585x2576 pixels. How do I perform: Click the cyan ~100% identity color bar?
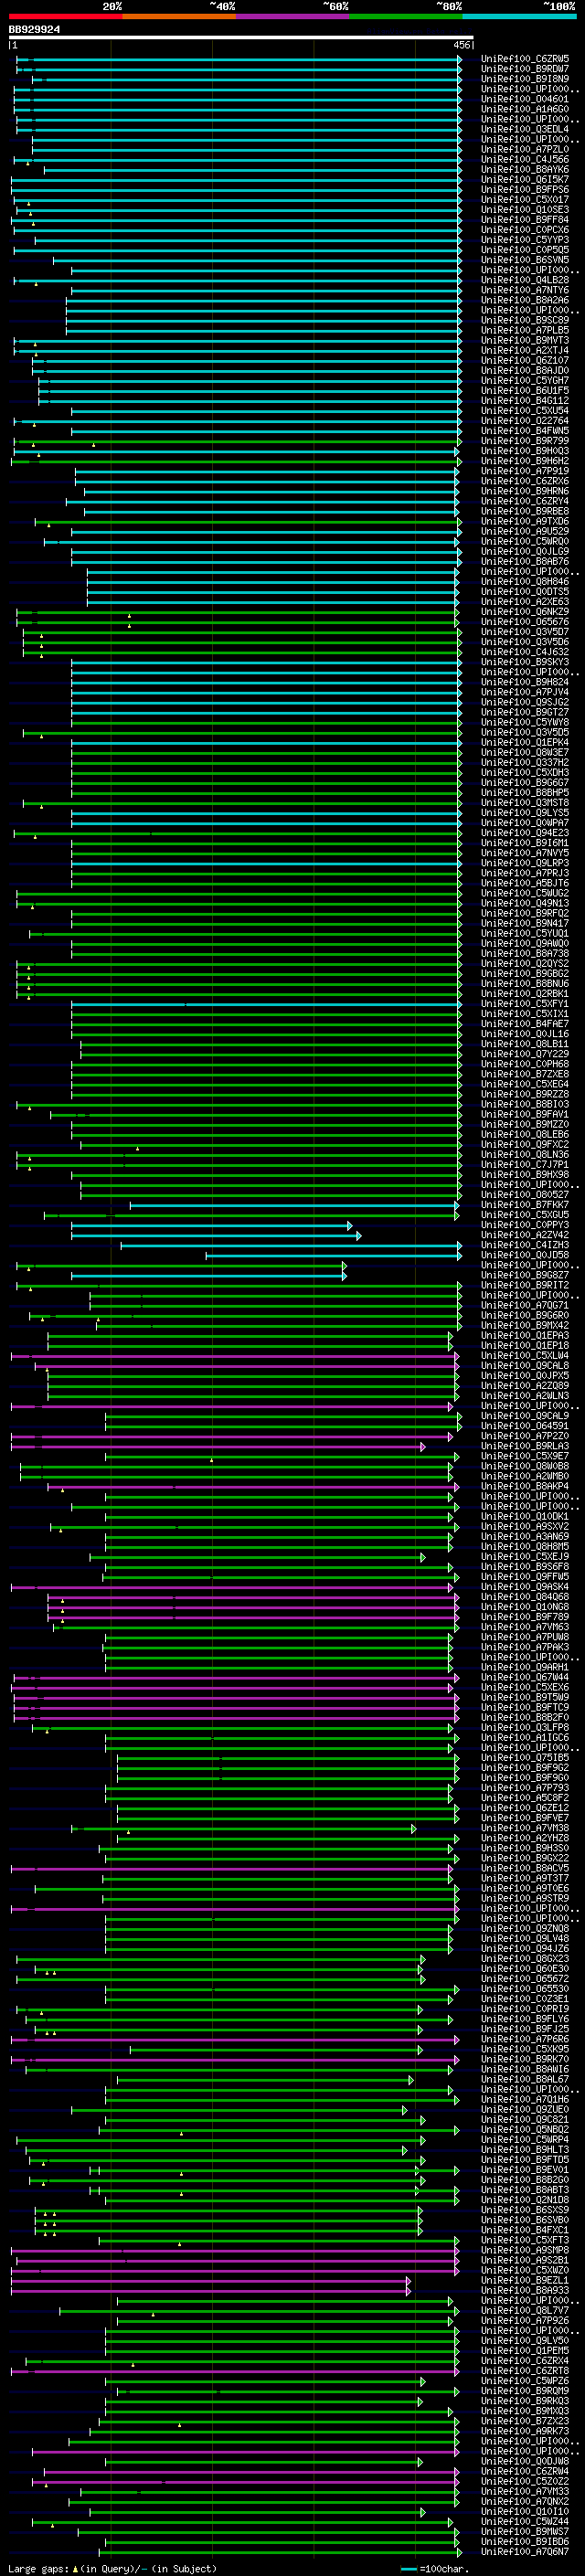(x=519, y=16)
